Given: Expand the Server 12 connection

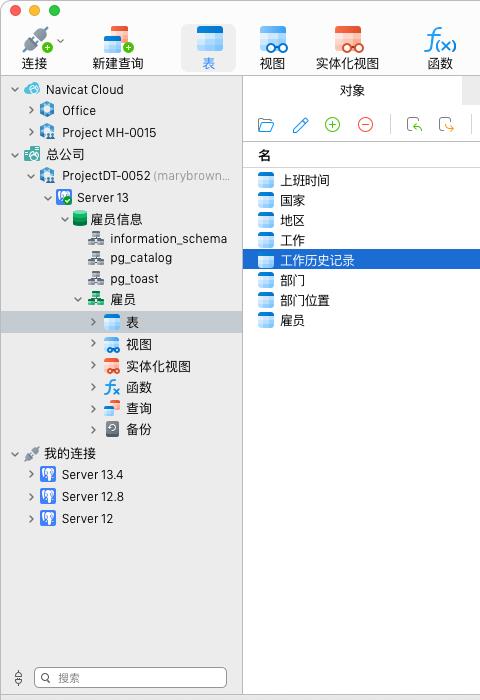Looking at the screenshot, I should pyautogui.click(x=31, y=518).
